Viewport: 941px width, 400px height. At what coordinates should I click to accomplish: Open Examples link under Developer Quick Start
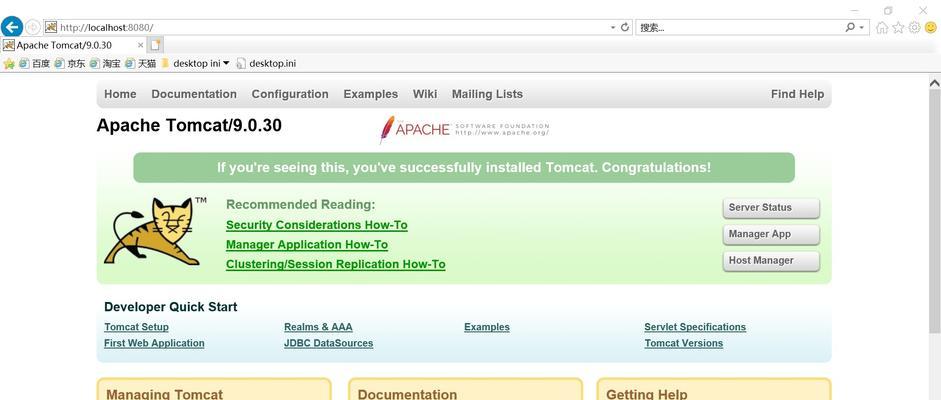tap(487, 327)
